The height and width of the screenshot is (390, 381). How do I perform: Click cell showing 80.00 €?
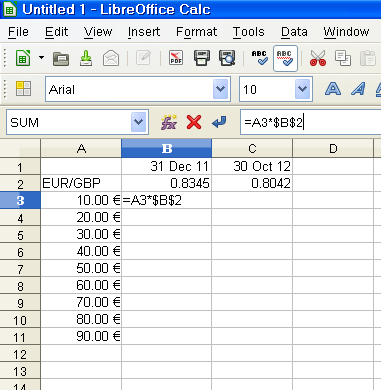point(81,319)
